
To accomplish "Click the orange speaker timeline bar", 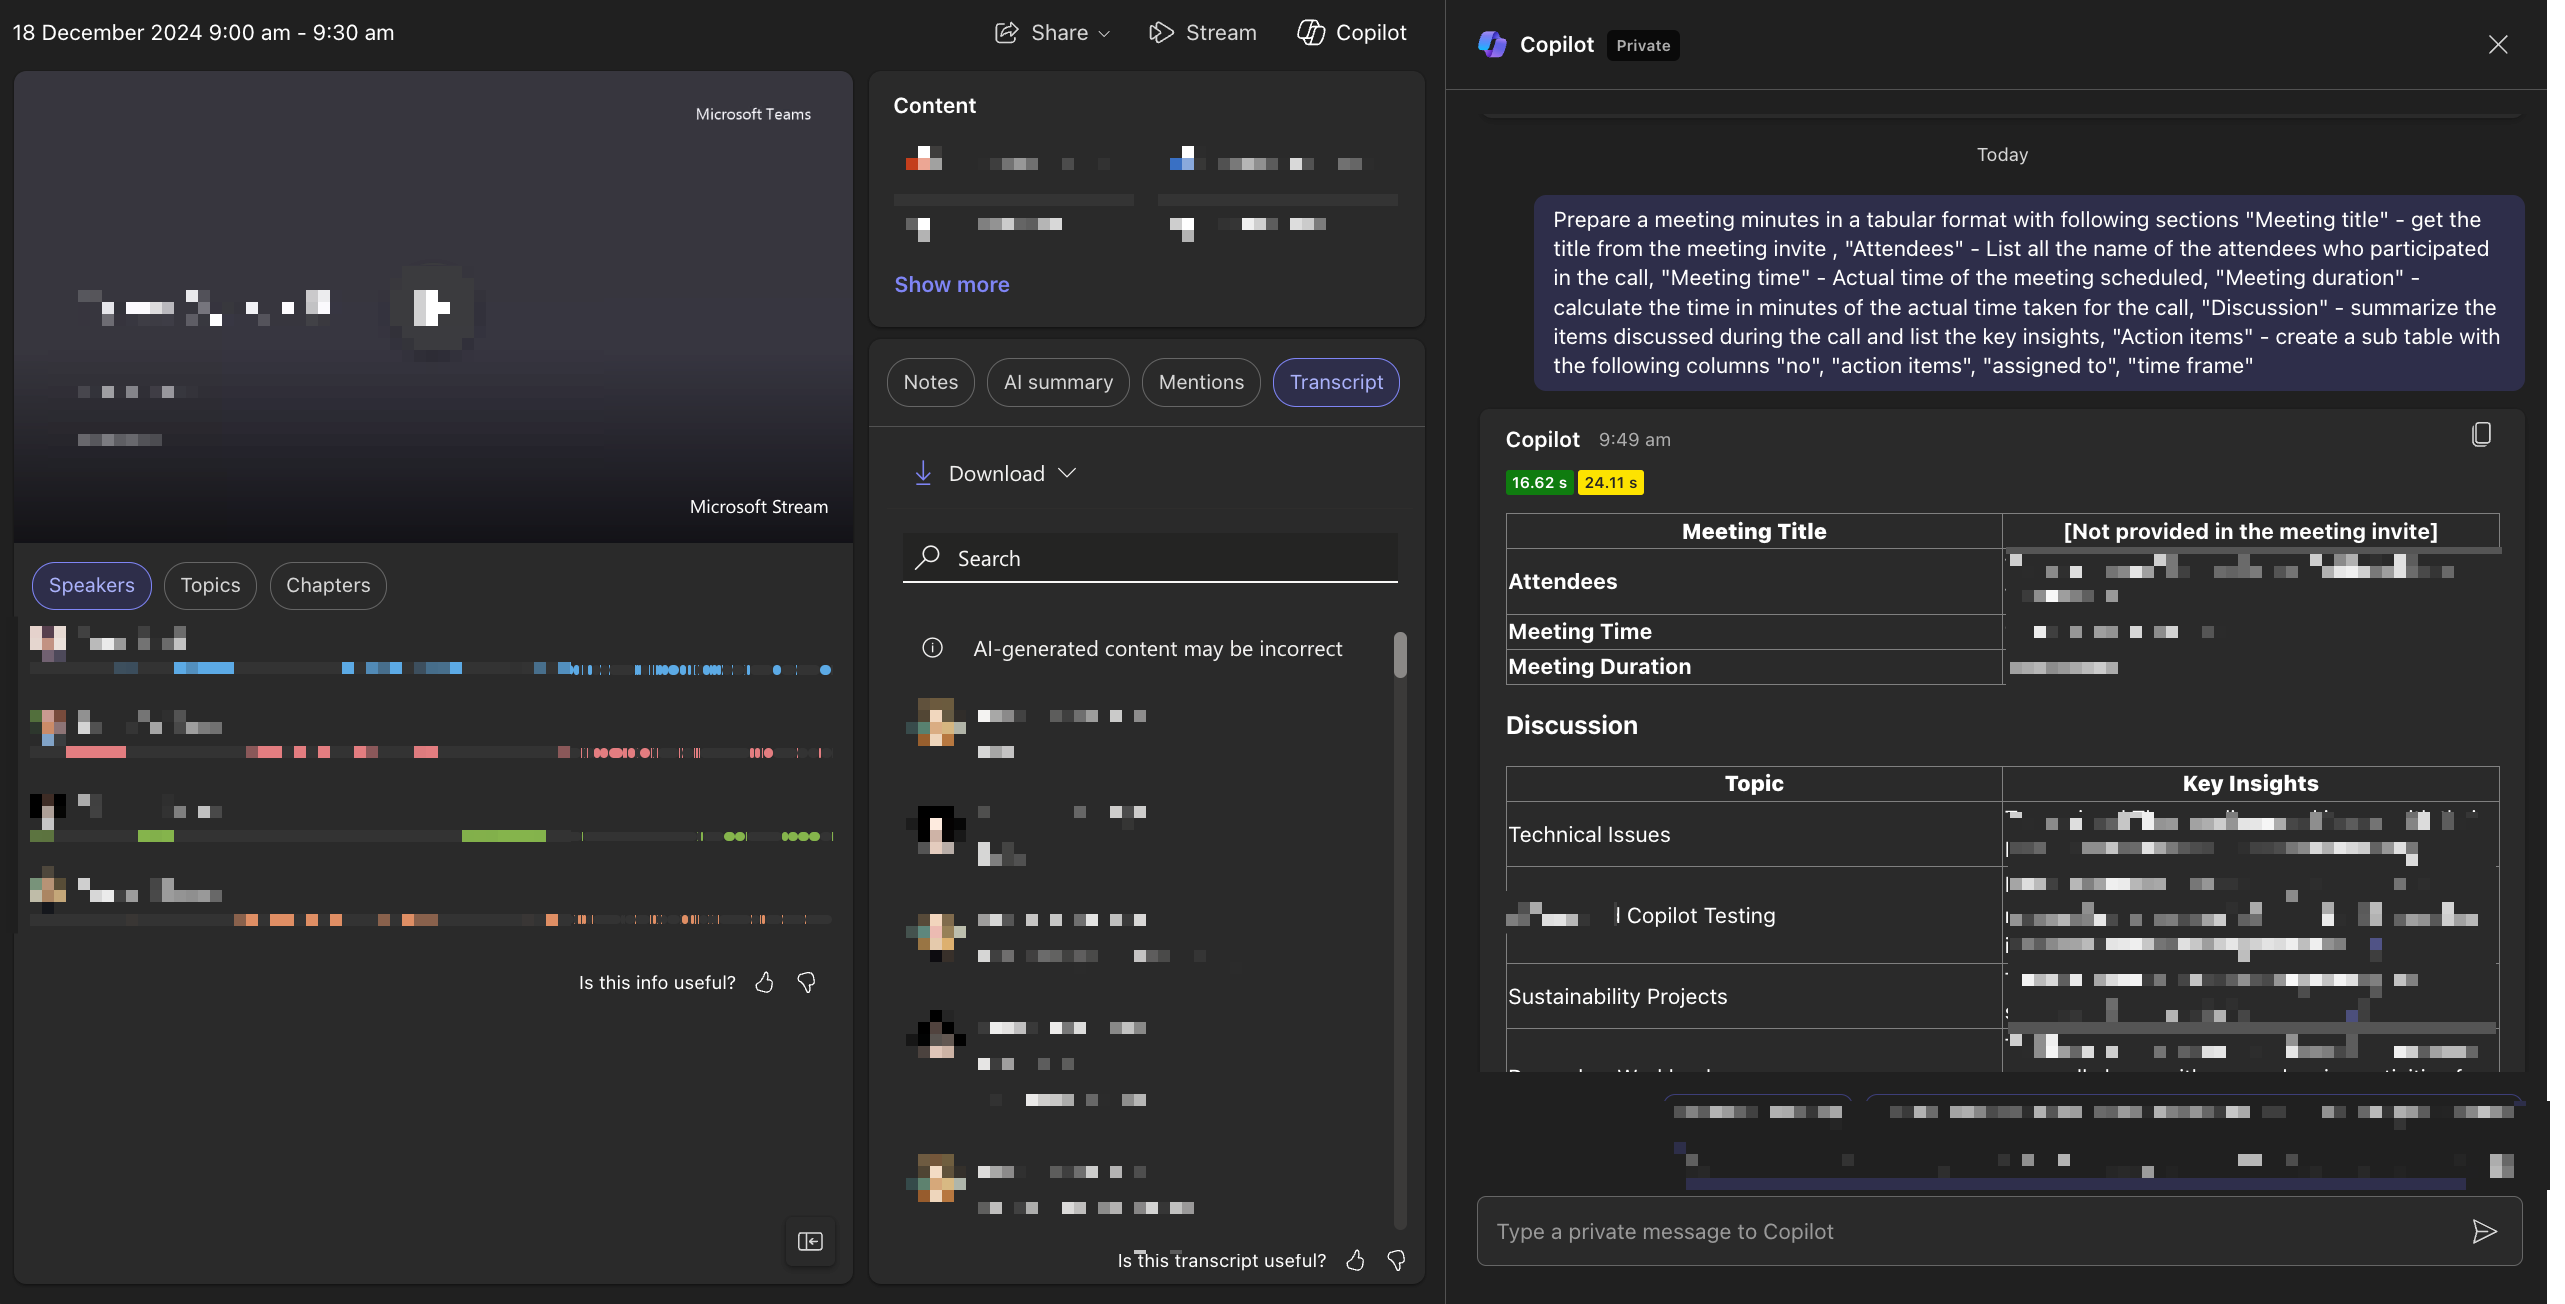I will (431, 919).
